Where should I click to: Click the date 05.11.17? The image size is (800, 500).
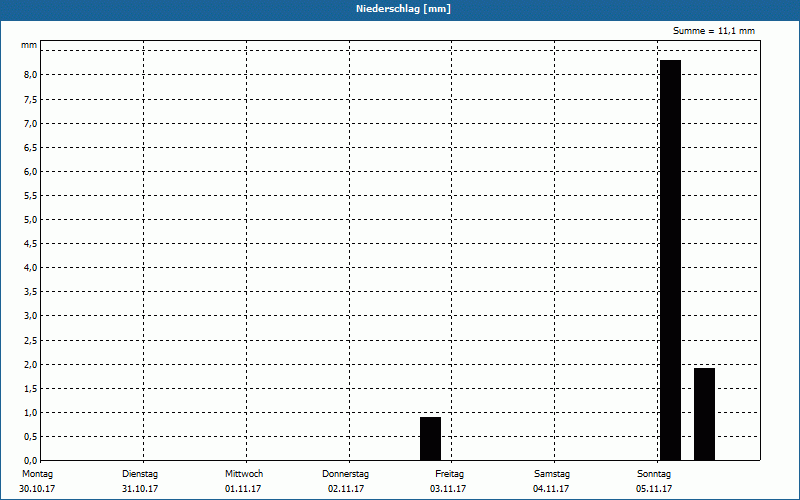(654, 489)
